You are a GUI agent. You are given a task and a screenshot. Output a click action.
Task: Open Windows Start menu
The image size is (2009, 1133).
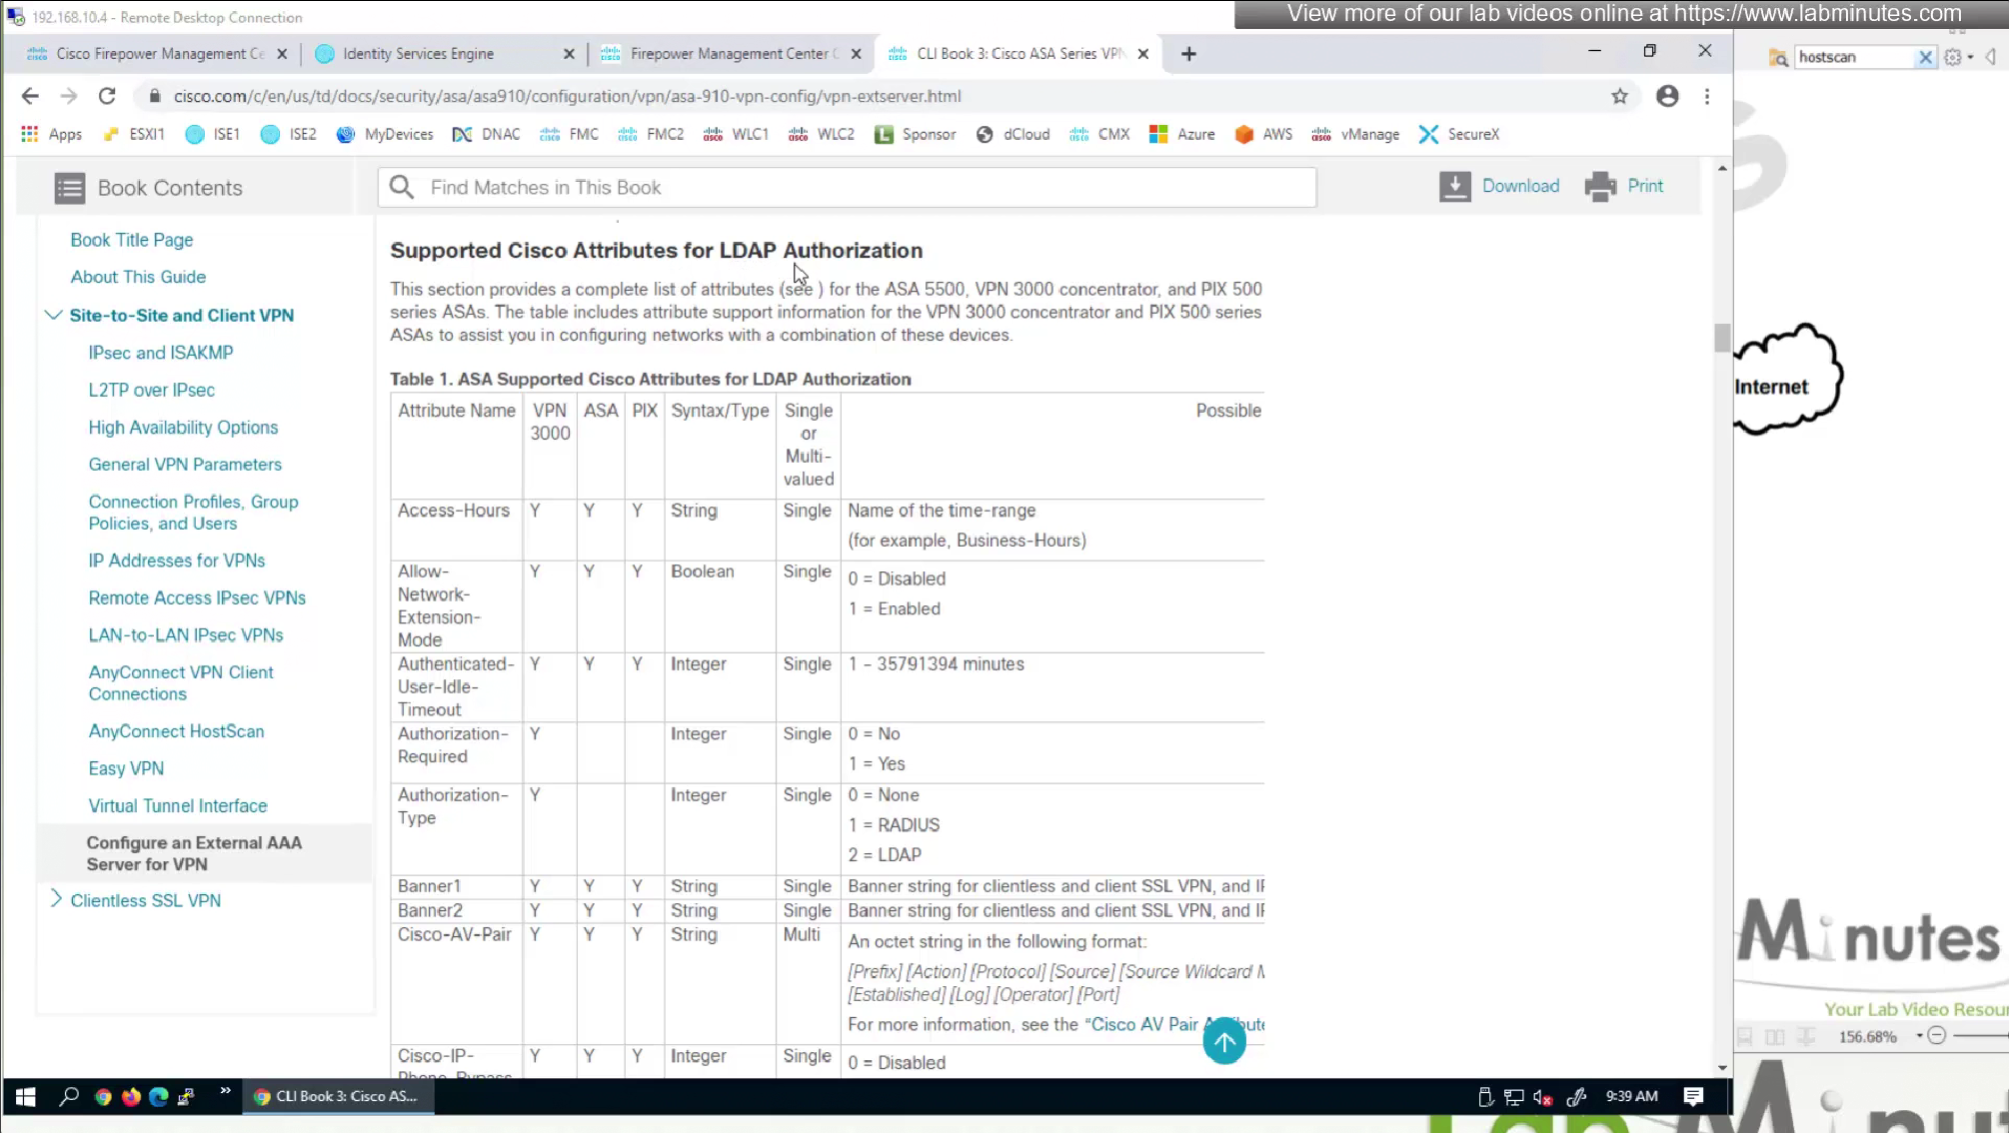[26, 1097]
